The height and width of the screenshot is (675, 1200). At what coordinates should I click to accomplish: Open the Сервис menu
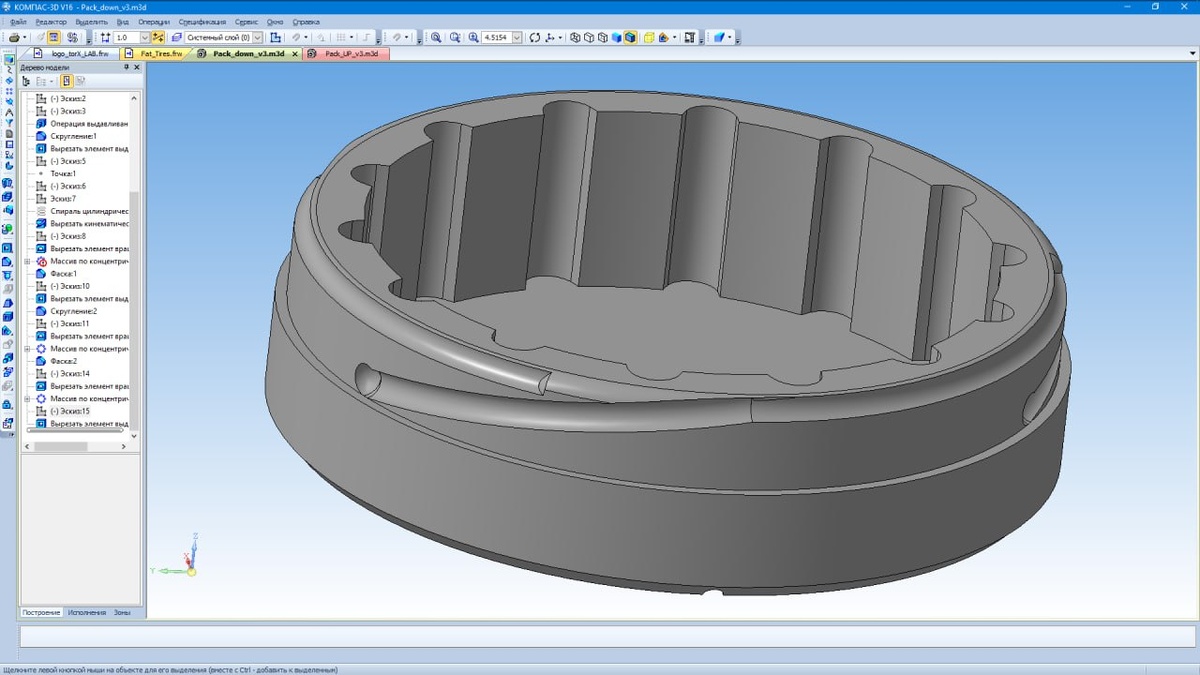pos(246,21)
